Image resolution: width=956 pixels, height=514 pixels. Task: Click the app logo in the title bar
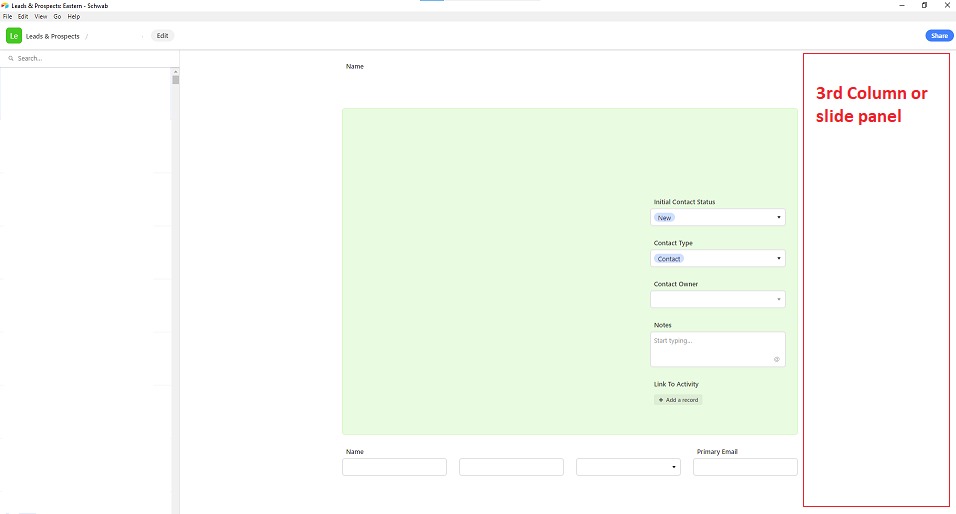pyautogui.click(x=5, y=5)
